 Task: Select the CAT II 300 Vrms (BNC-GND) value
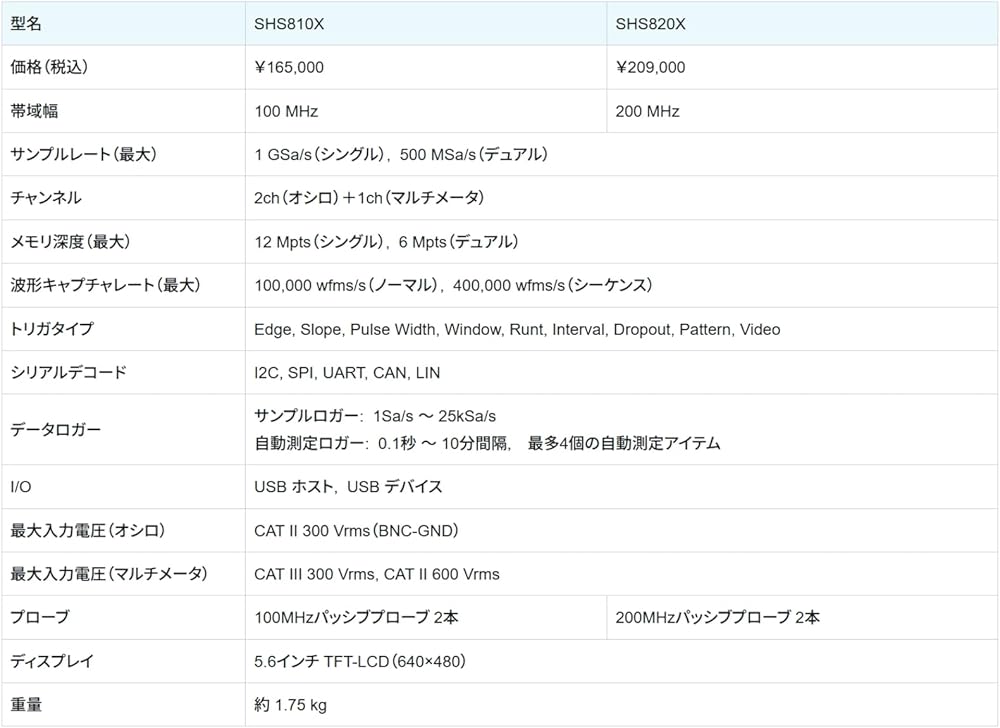coord(356,531)
